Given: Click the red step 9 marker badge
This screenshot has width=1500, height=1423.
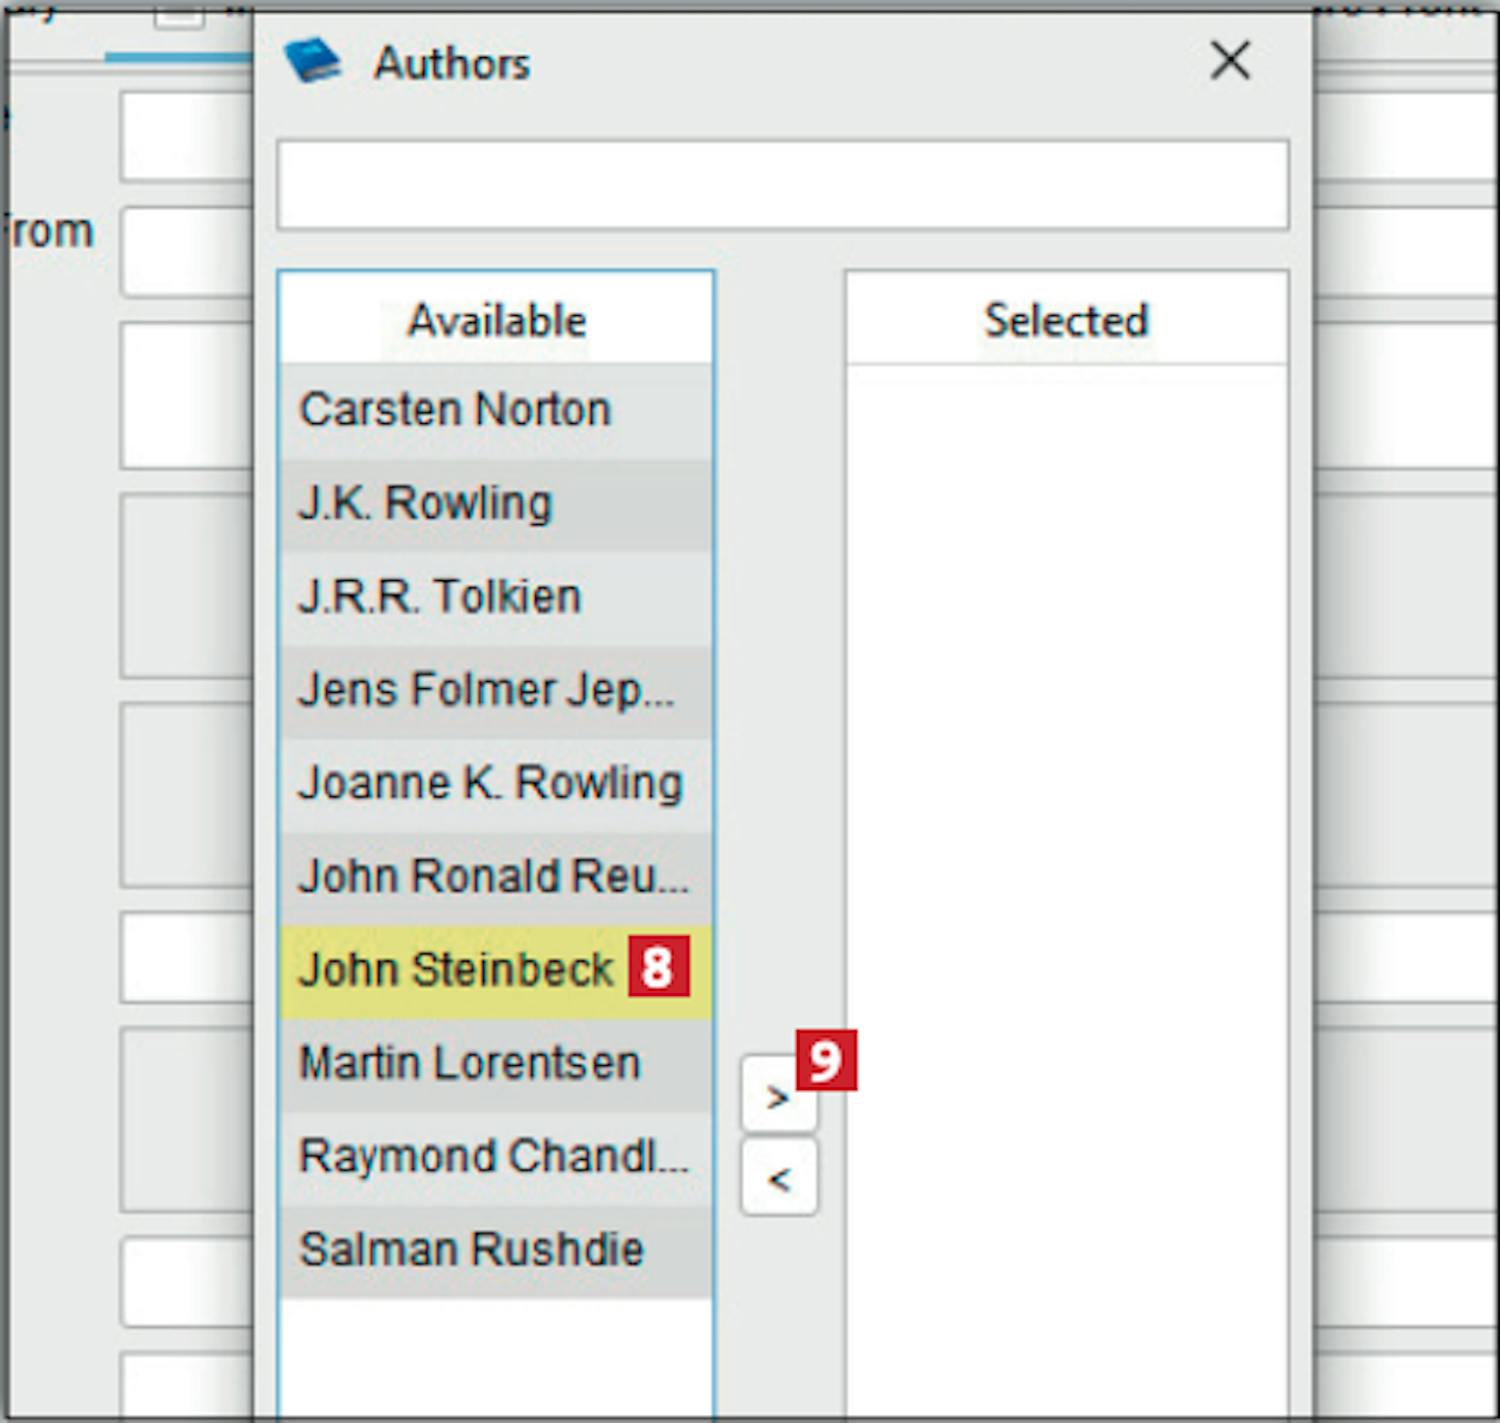Looking at the screenshot, I should 826,1060.
